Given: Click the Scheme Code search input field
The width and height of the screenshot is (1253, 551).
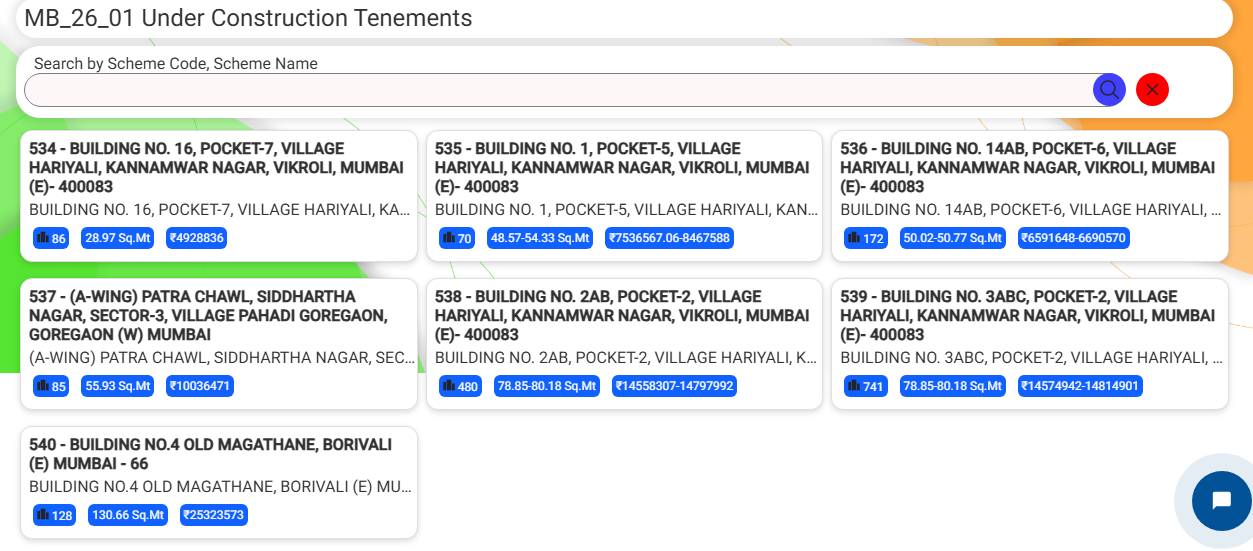Looking at the screenshot, I should [x=557, y=90].
